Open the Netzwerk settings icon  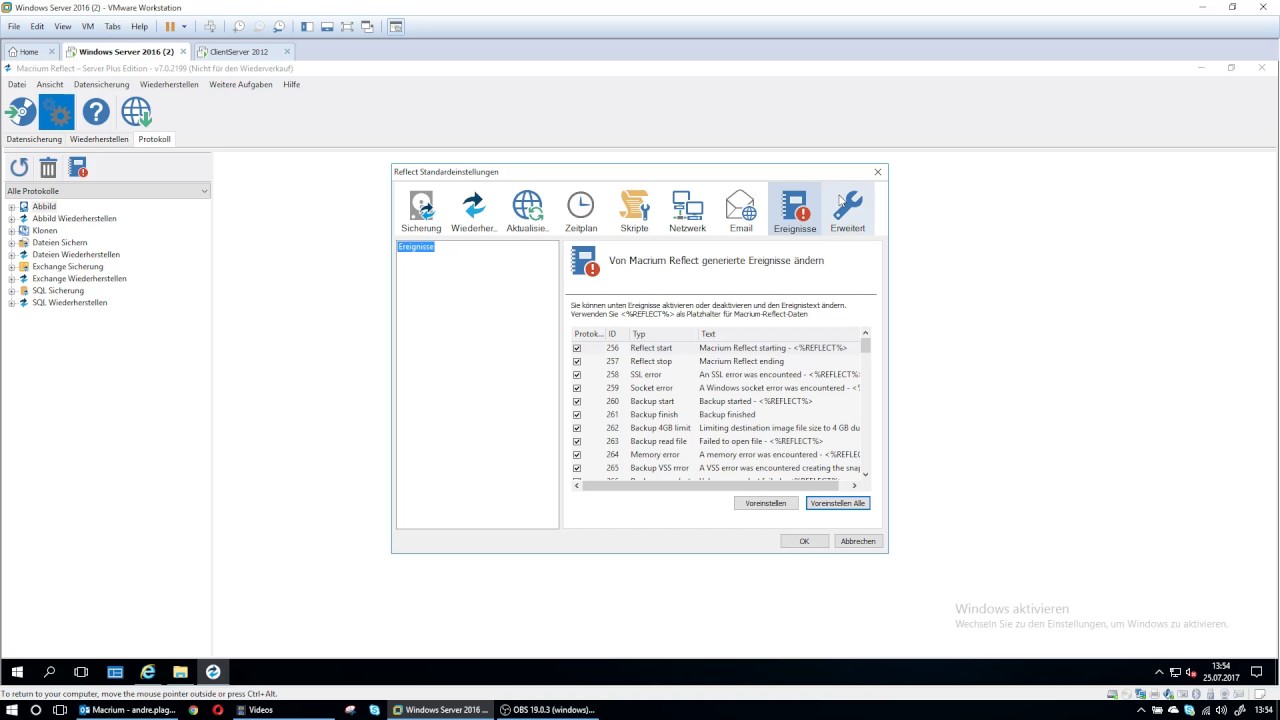click(x=687, y=210)
